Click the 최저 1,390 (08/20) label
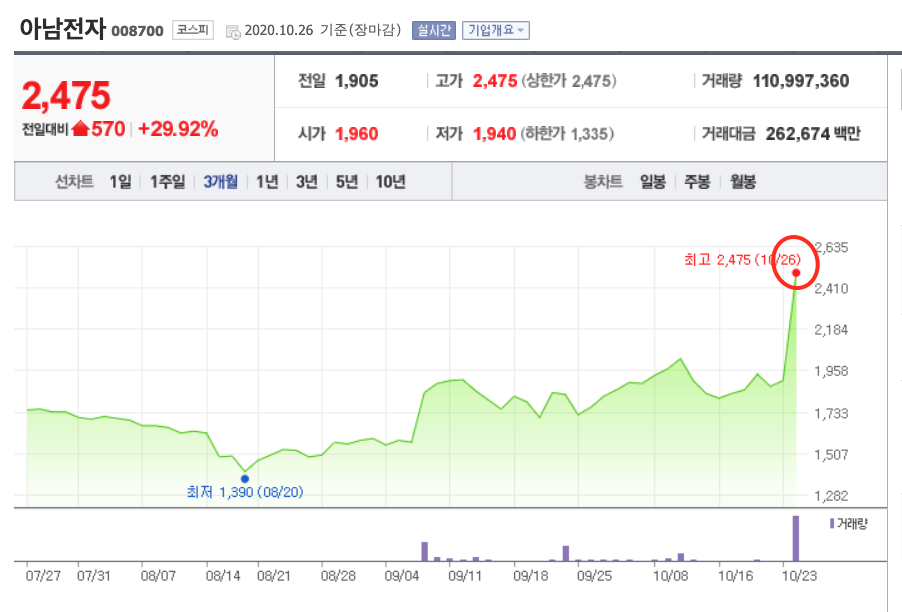The height and width of the screenshot is (612, 902). [245, 492]
